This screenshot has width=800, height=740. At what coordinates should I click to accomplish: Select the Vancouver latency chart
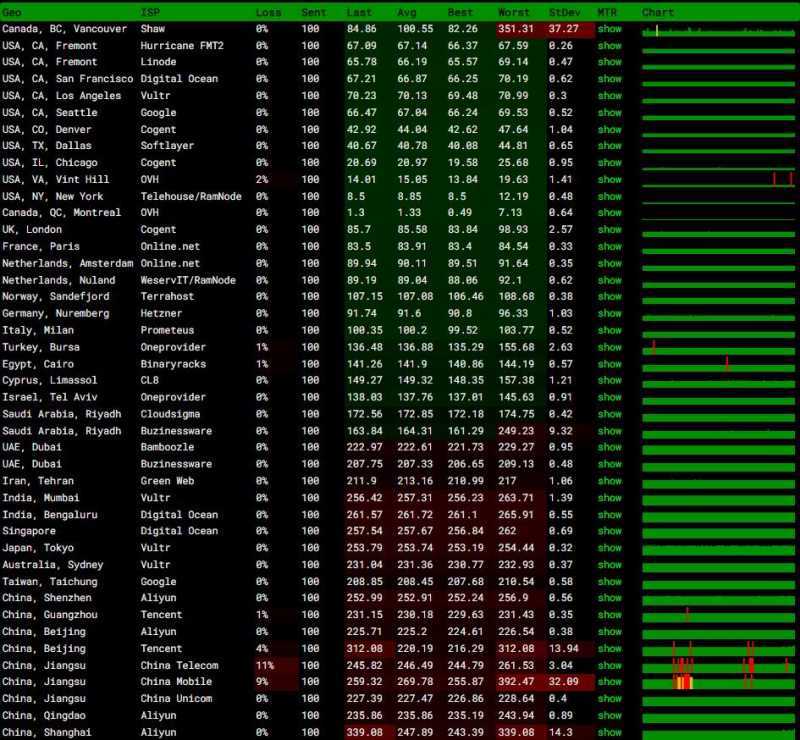pyautogui.click(x=718, y=31)
